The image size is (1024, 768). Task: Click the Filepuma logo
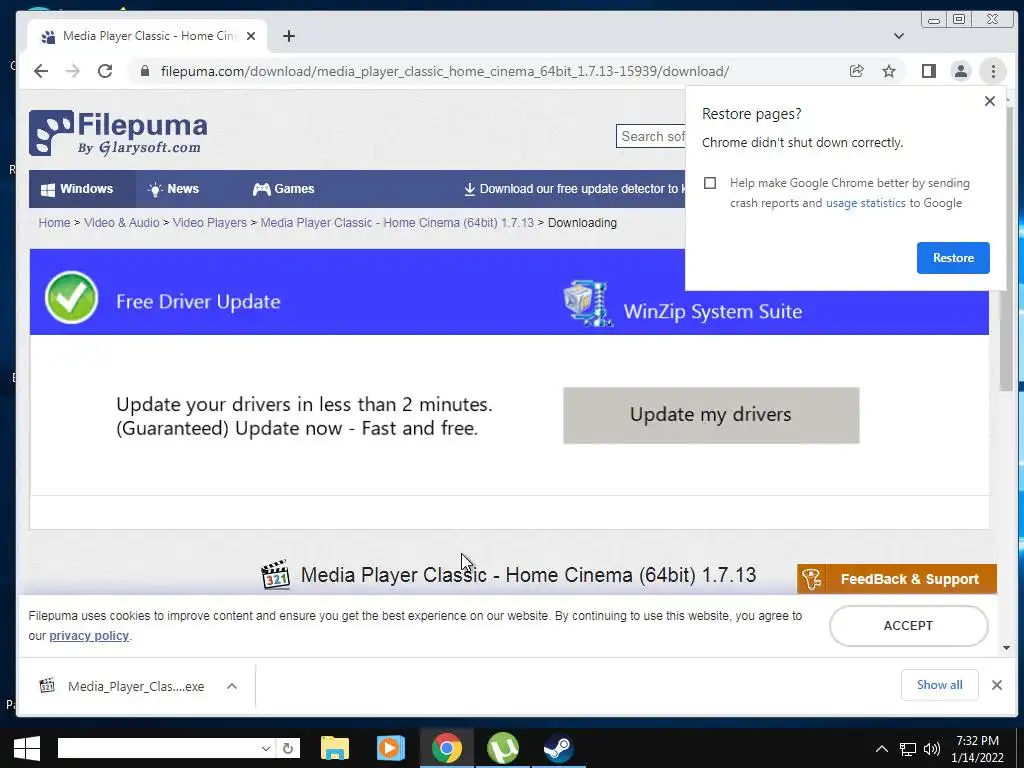[118, 133]
